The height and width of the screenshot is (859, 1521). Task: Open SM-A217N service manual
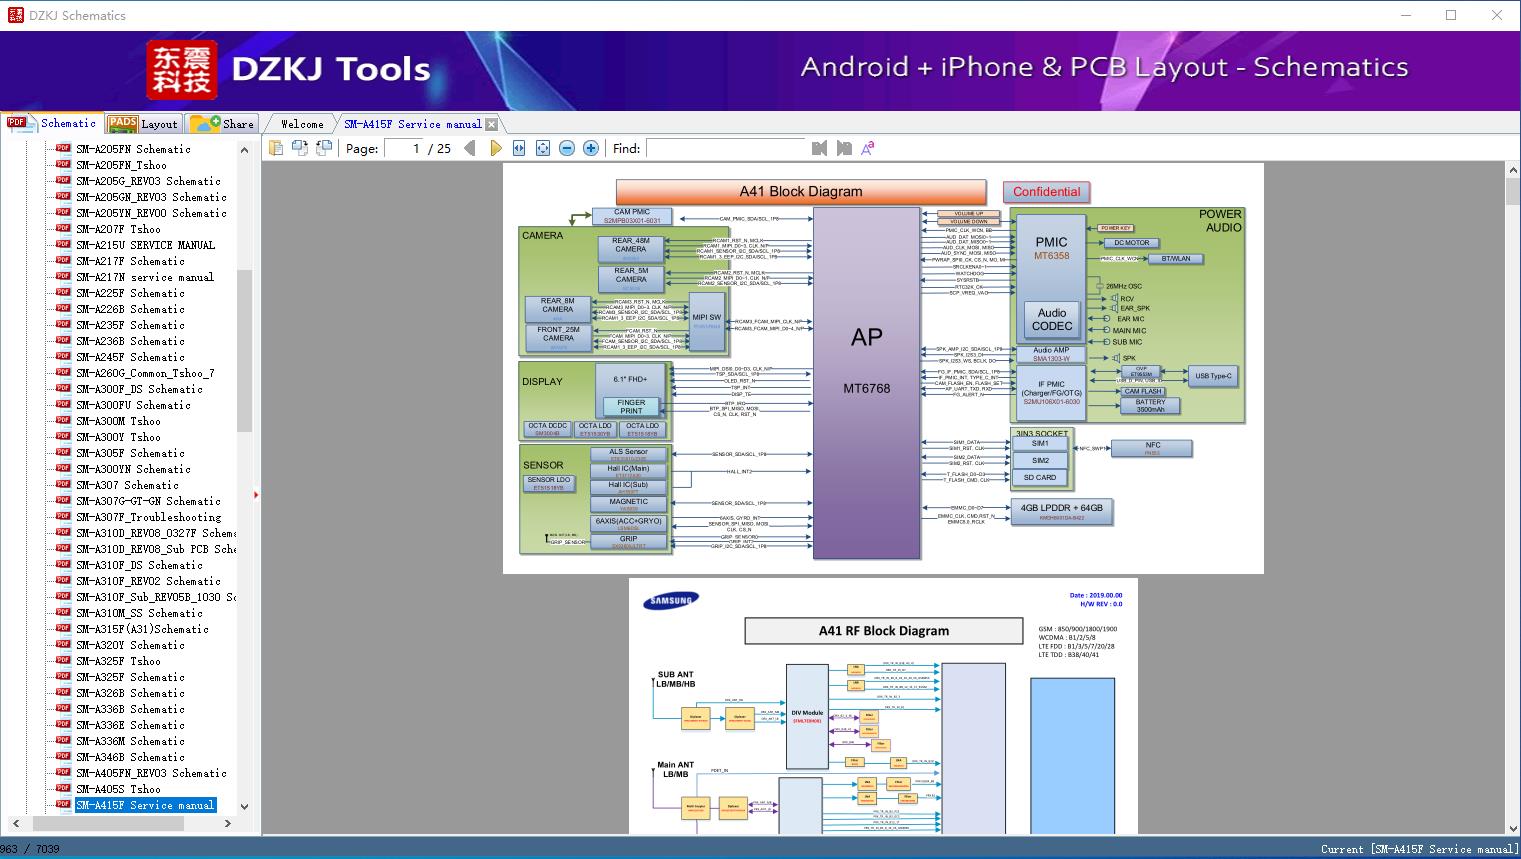click(x=145, y=277)
